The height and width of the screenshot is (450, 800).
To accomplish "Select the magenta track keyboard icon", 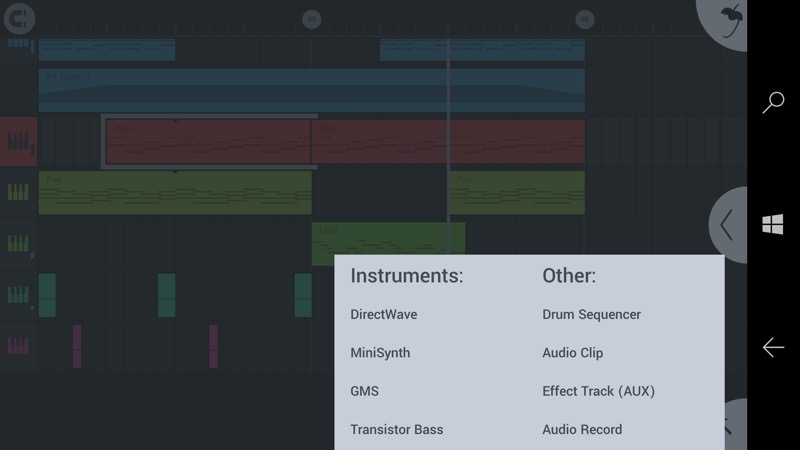I will click(18, 346).
